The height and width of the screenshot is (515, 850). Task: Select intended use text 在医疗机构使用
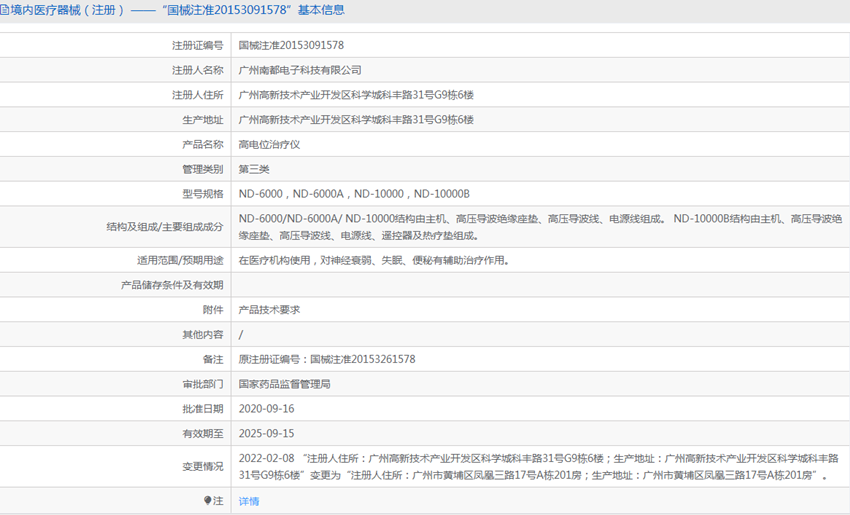pos(374,261)
